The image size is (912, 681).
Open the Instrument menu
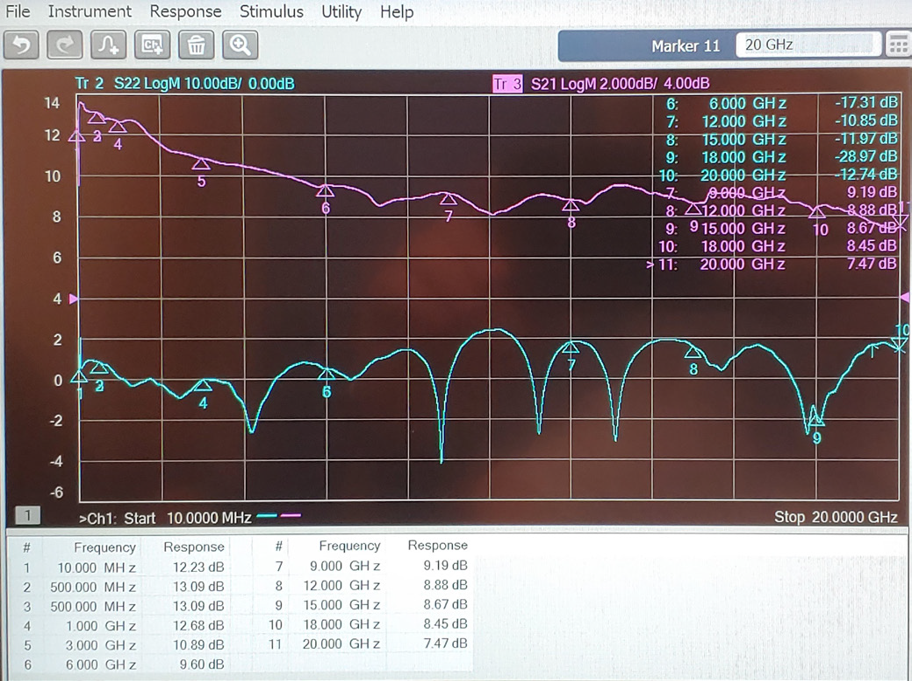89,12
